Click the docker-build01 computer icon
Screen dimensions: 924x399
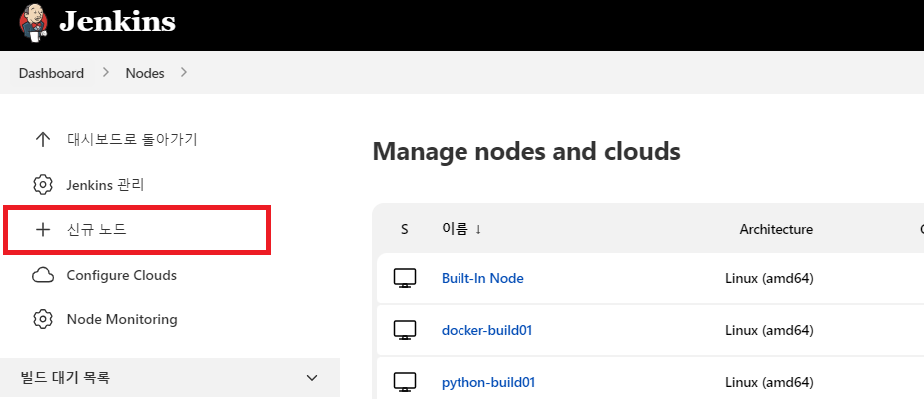[x=405, y=330]
